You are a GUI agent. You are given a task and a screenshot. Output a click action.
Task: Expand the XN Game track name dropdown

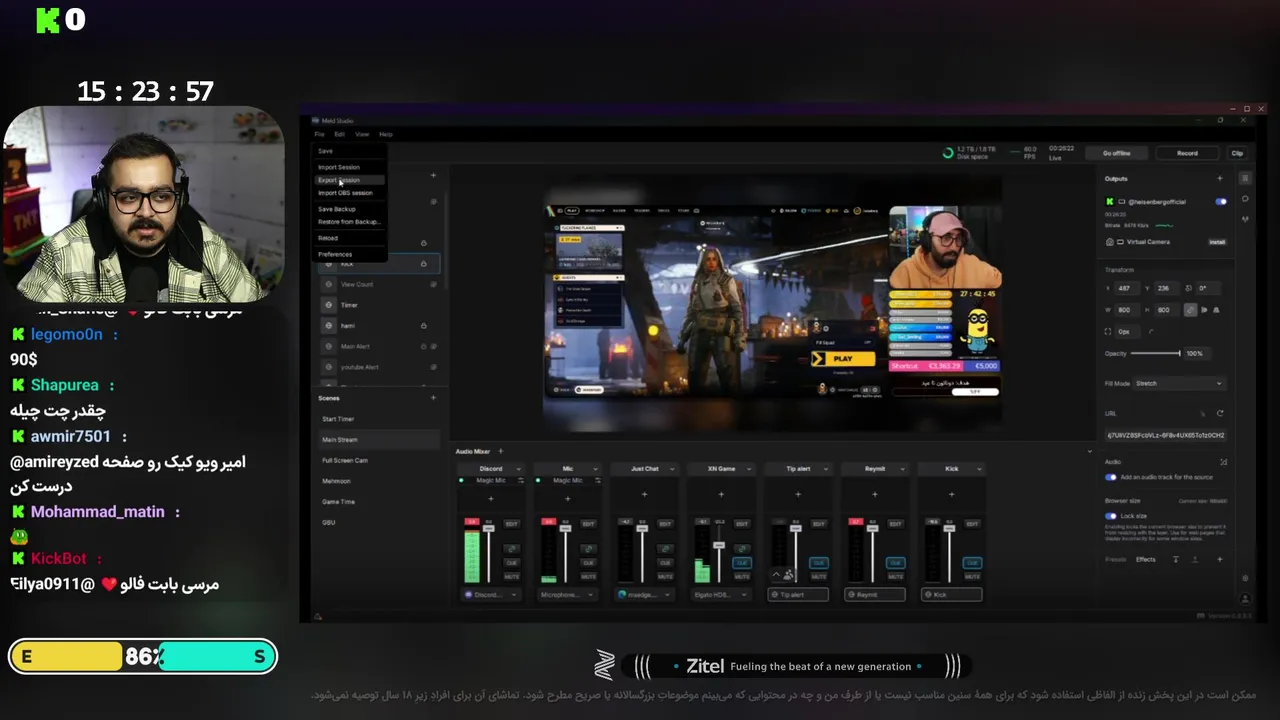point(748,468)
